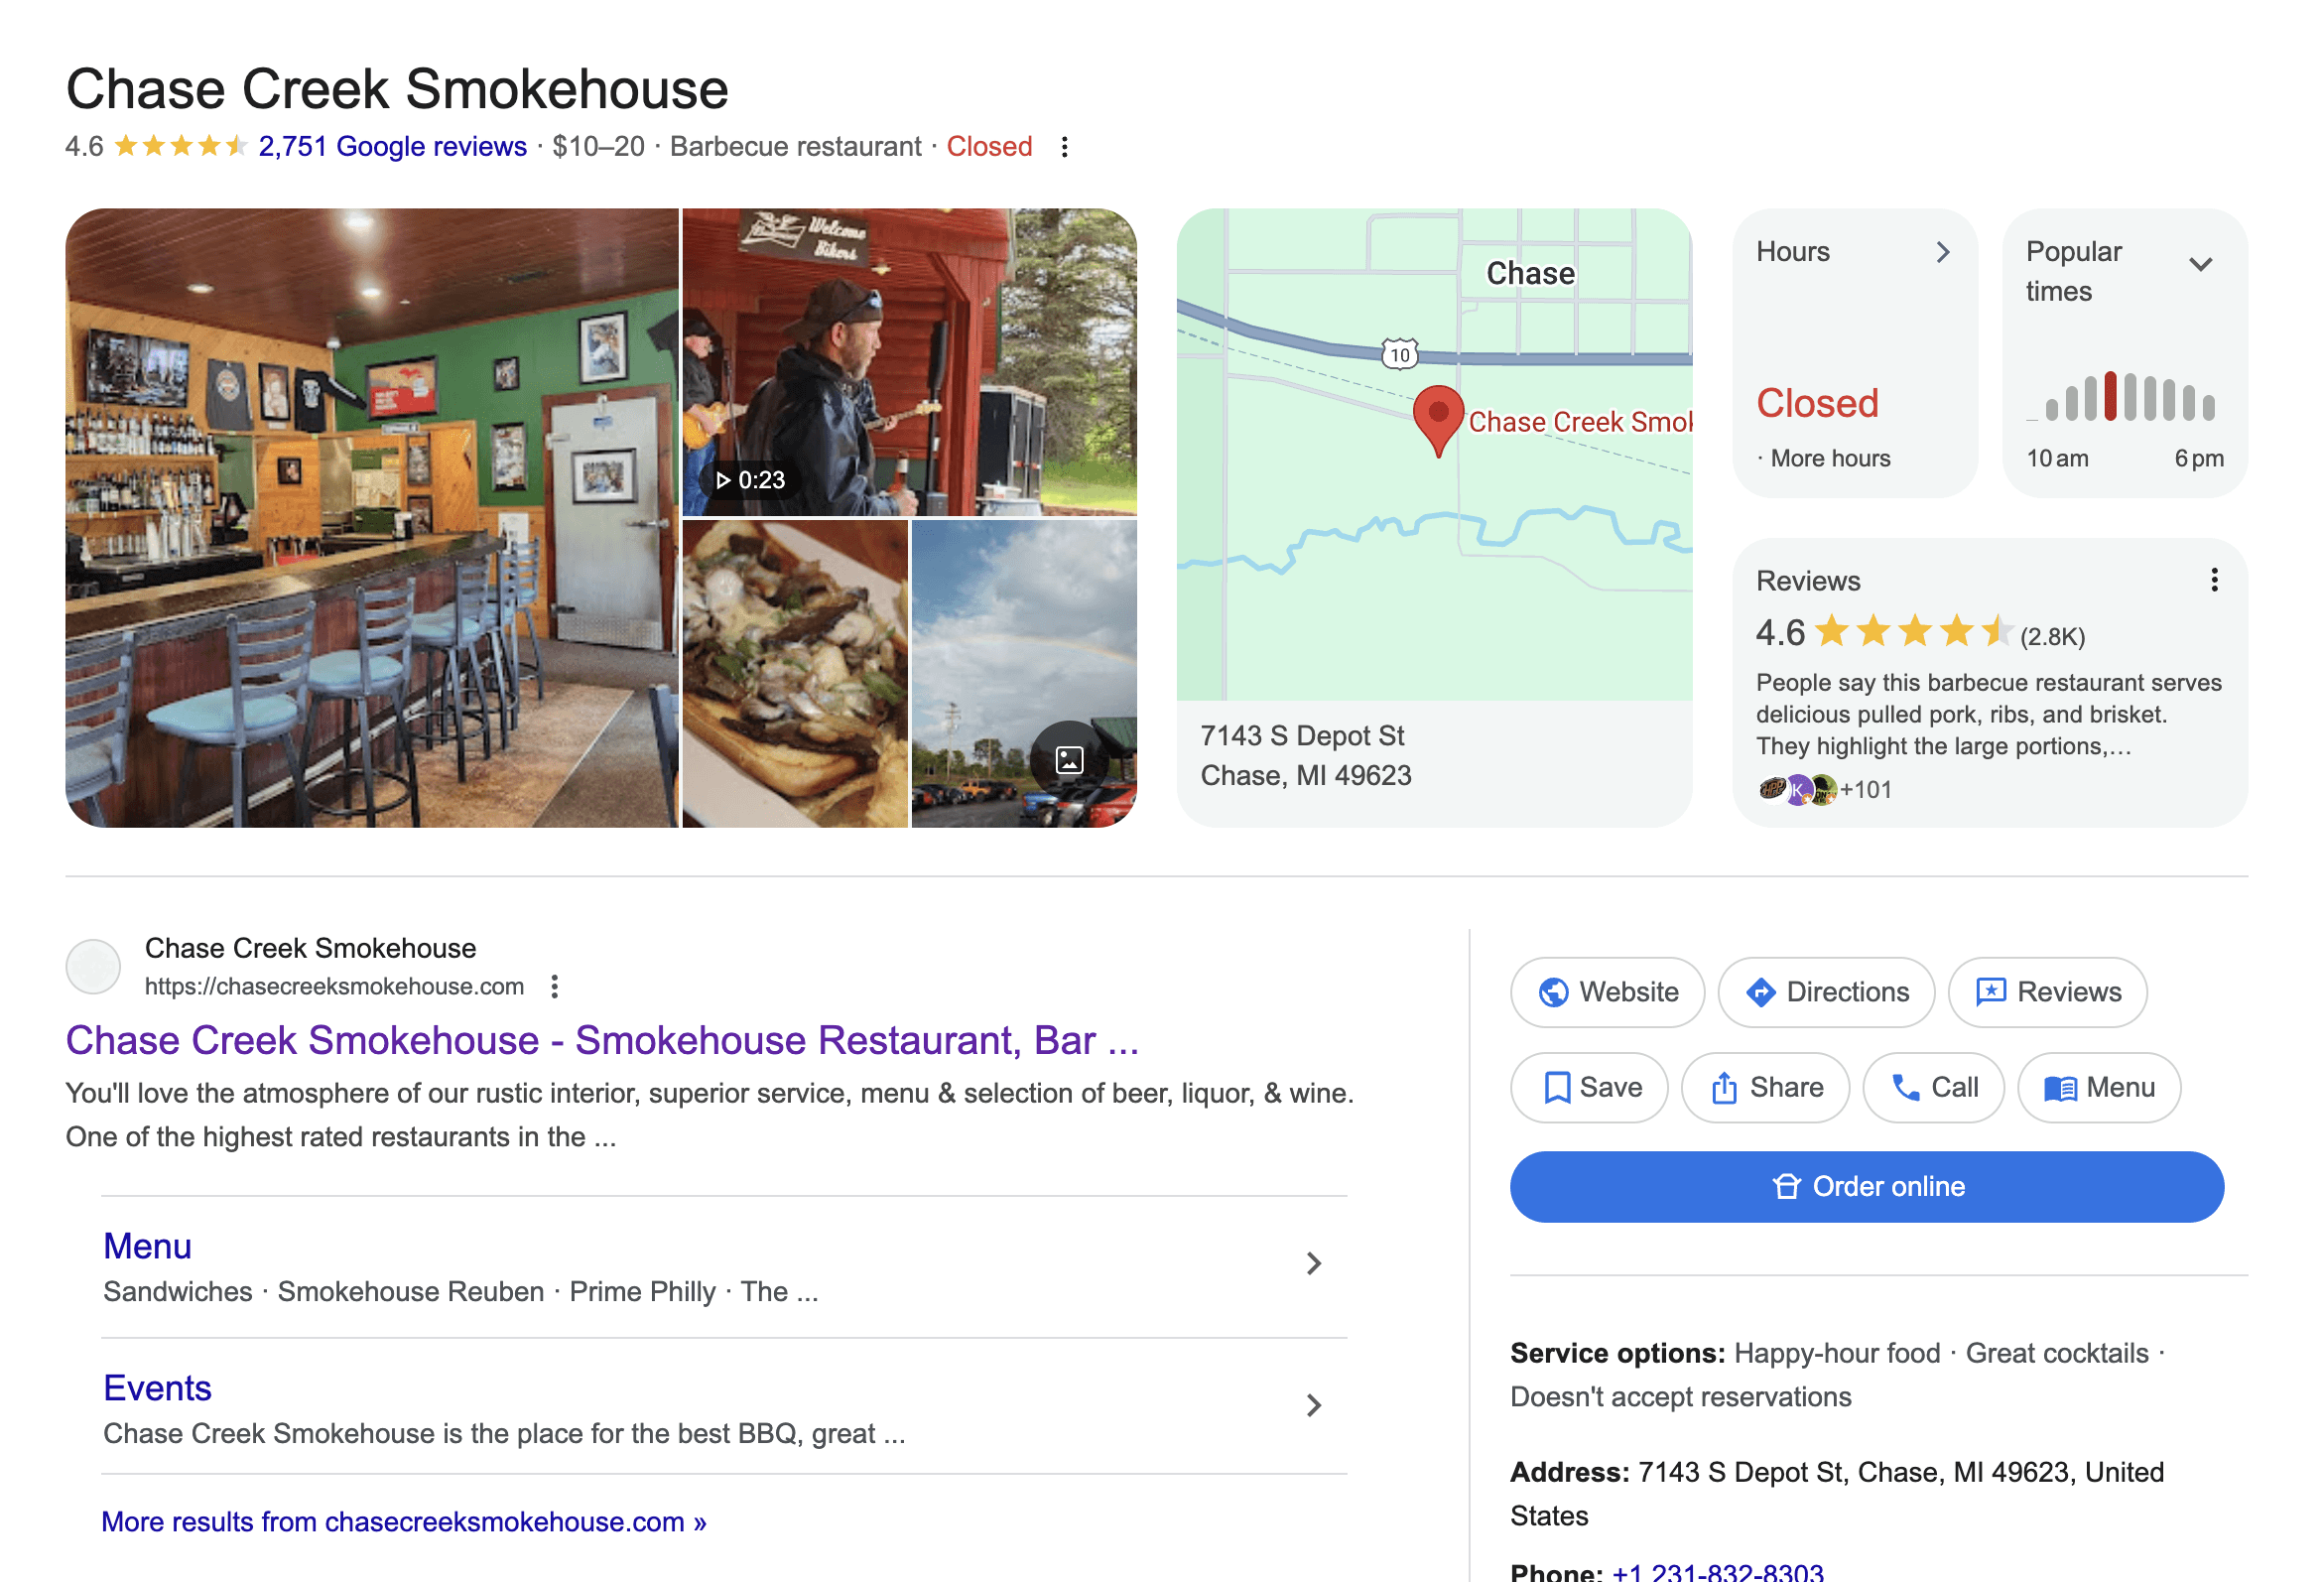Click the blue Order online button

(x=1867, y=1187)
